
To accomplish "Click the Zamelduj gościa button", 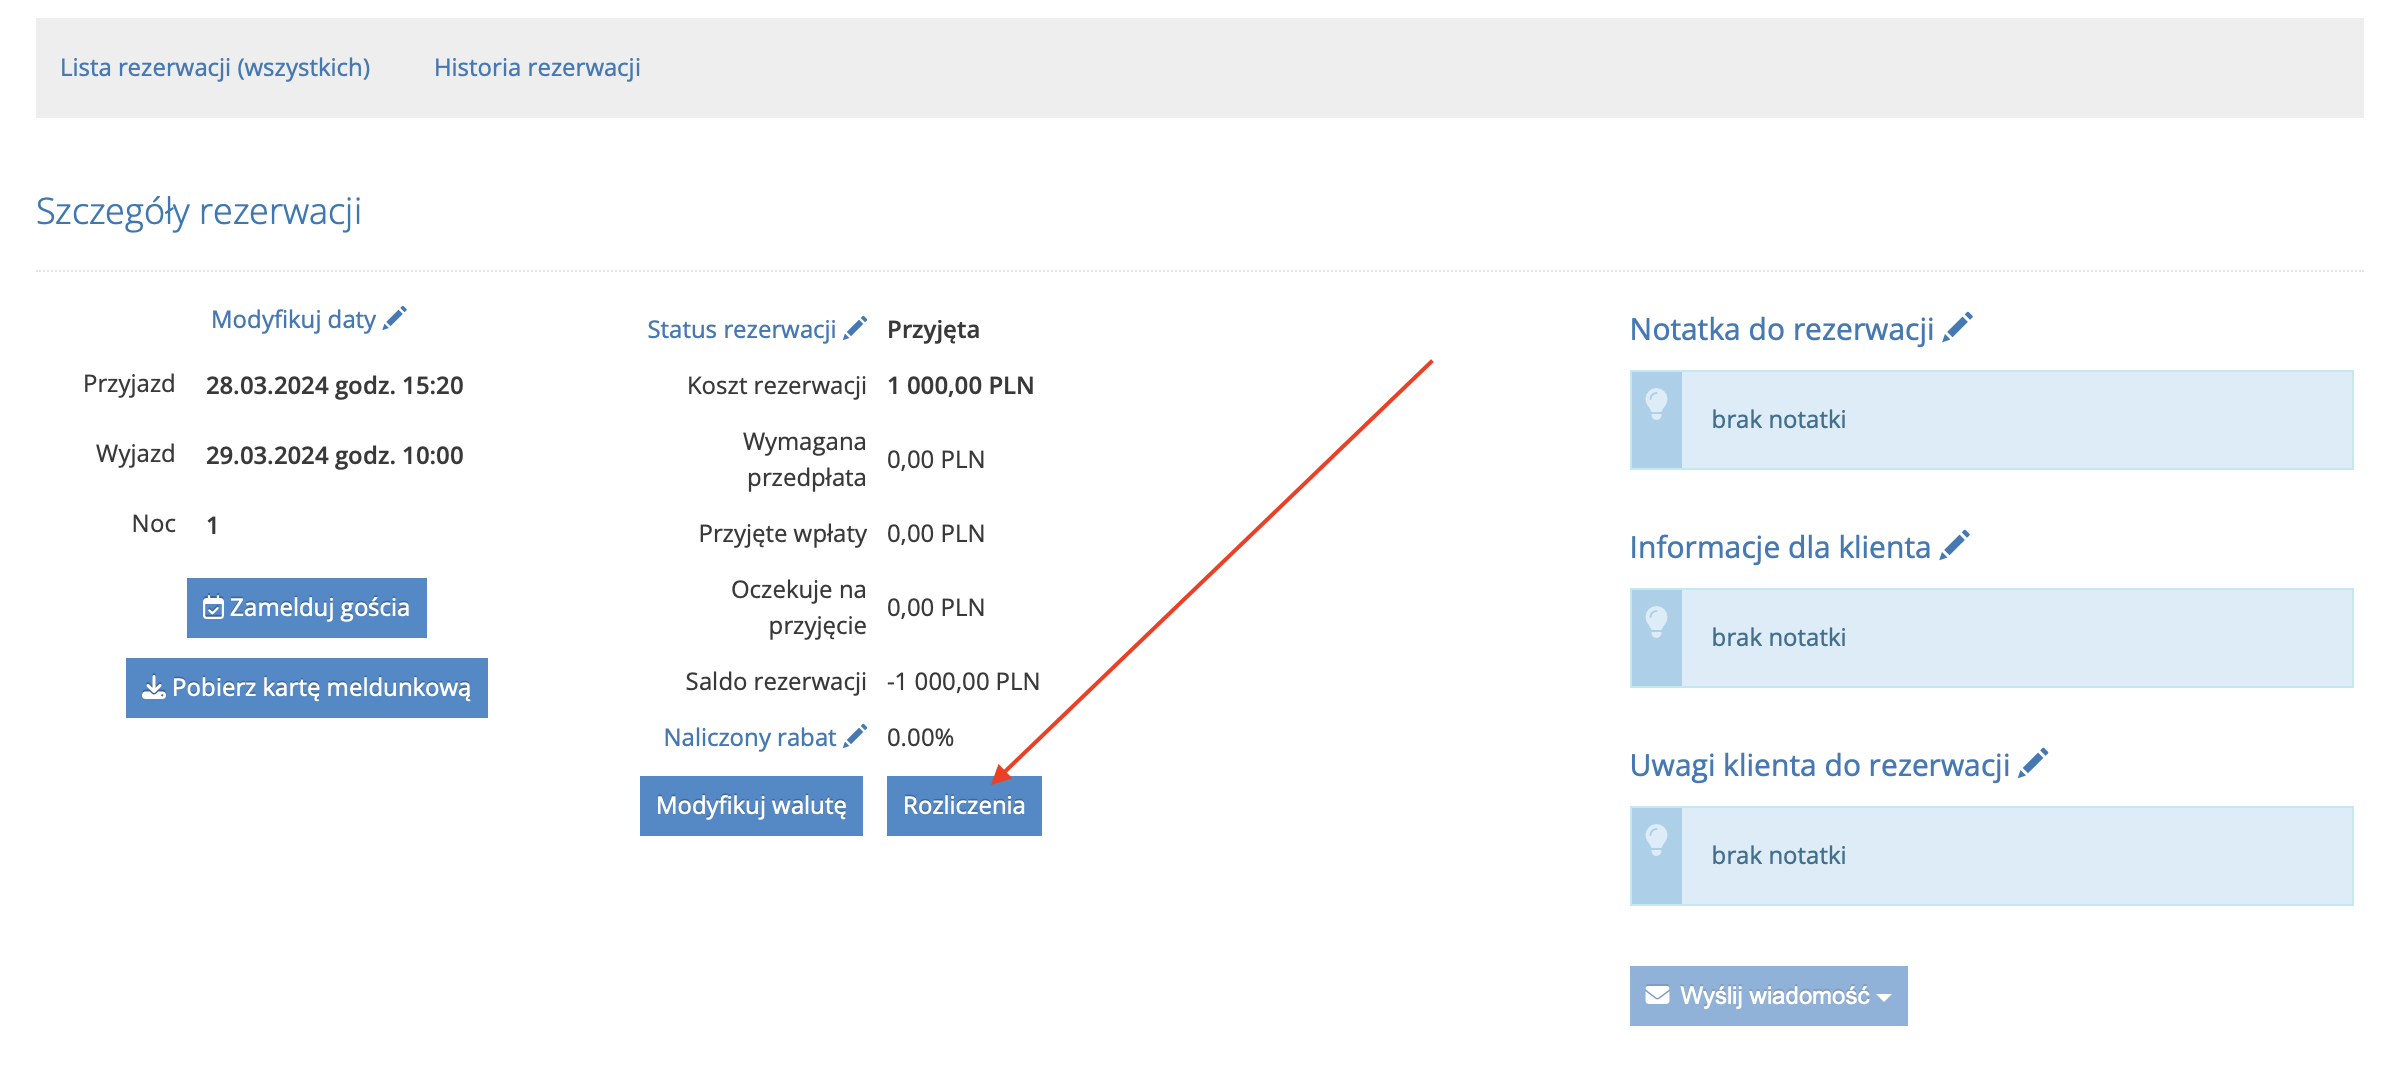I will click(x=307, y=607).
